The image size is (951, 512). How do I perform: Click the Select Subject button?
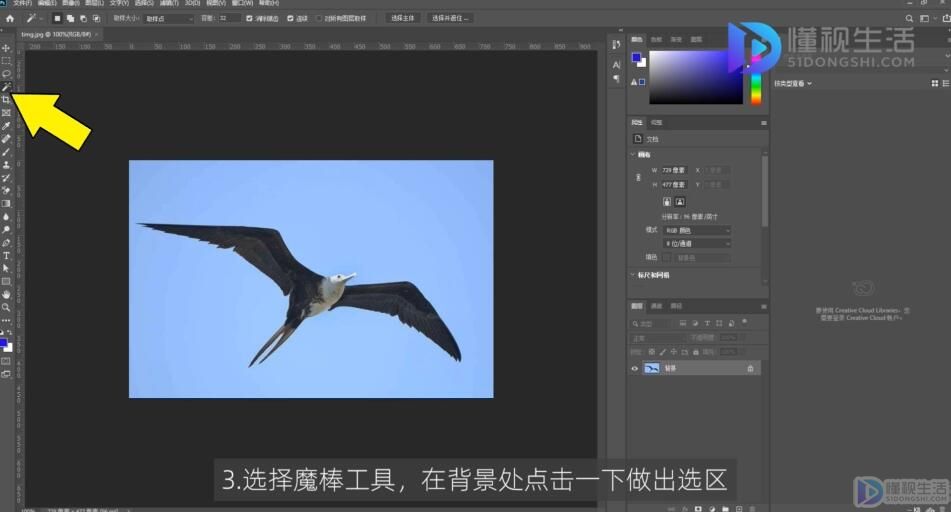click(403, 18)
